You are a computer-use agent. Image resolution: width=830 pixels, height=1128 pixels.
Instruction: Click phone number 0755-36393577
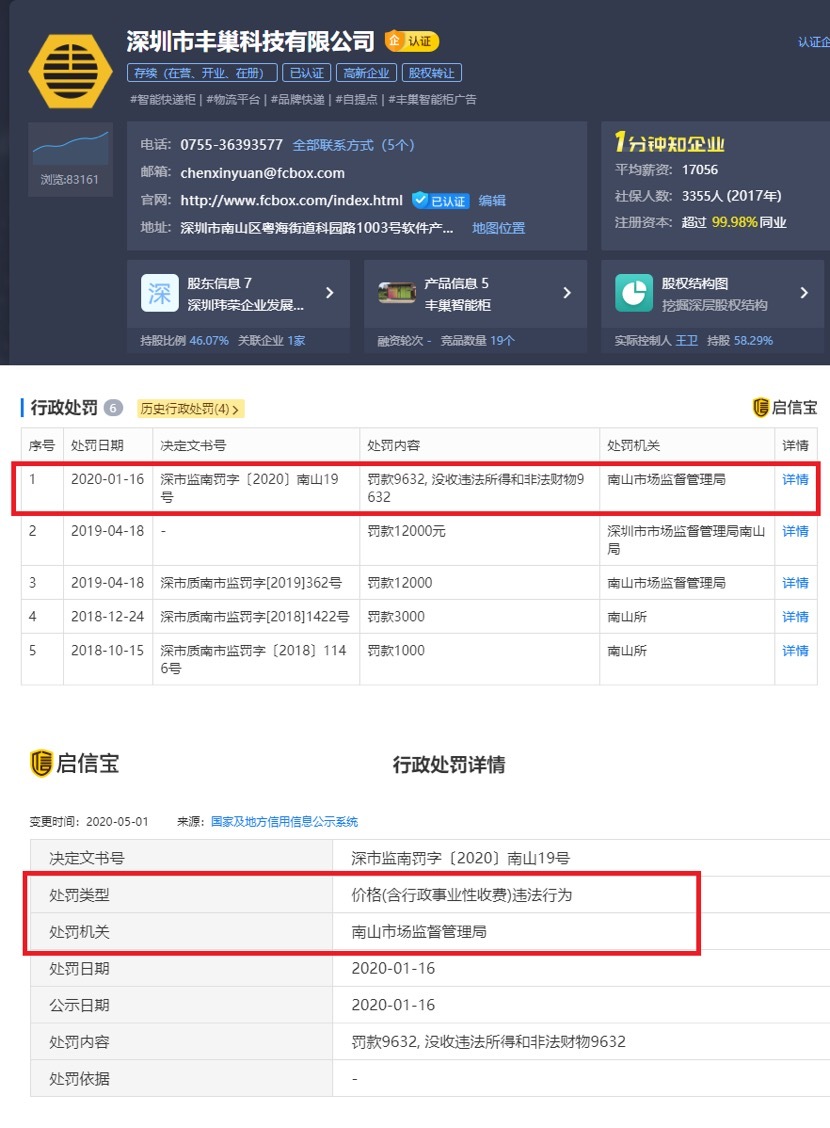click(232, 145)
